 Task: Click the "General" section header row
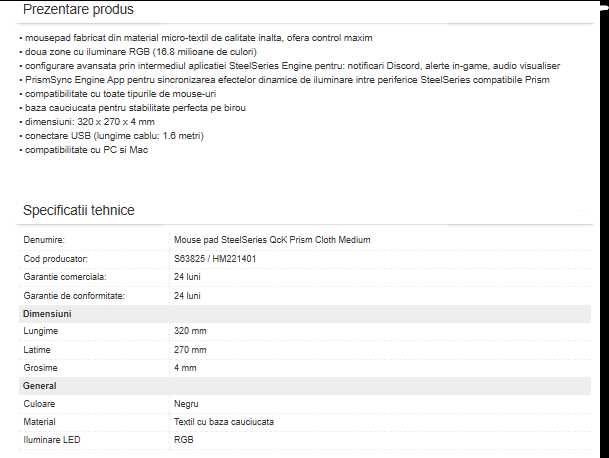point(40,386)
